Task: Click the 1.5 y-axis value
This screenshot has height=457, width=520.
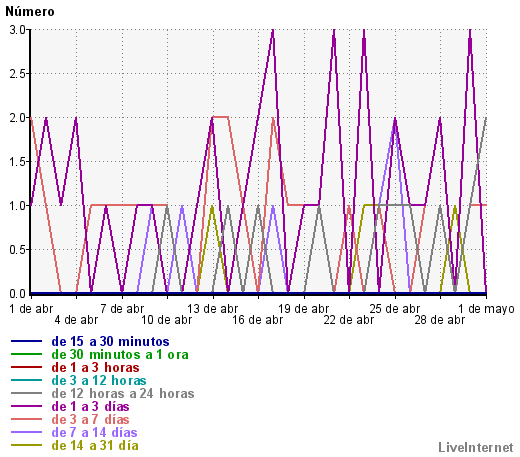Action: pyautogui.click(x=18, y=162)
